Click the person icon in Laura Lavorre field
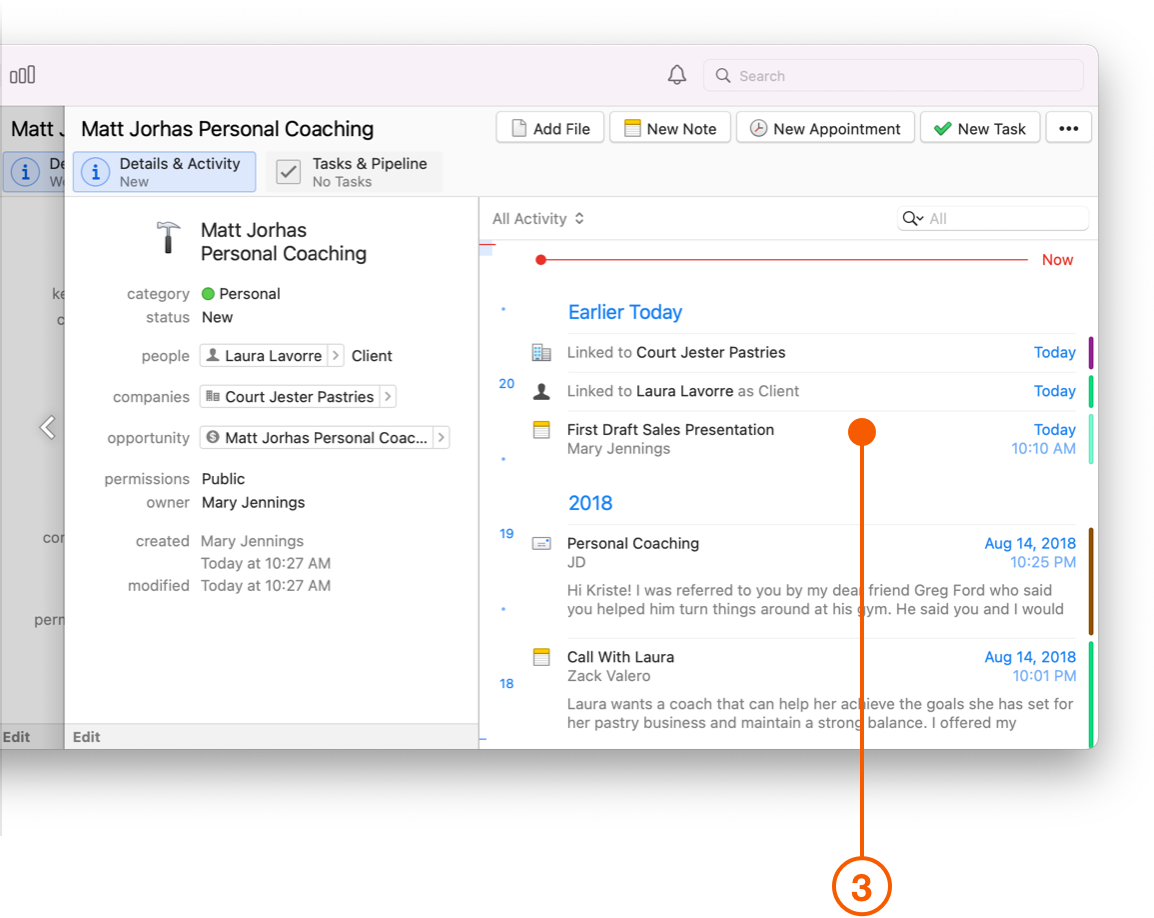Viewport: 1154px width, 918px height. pyautogui.click(x=213, y=355)
